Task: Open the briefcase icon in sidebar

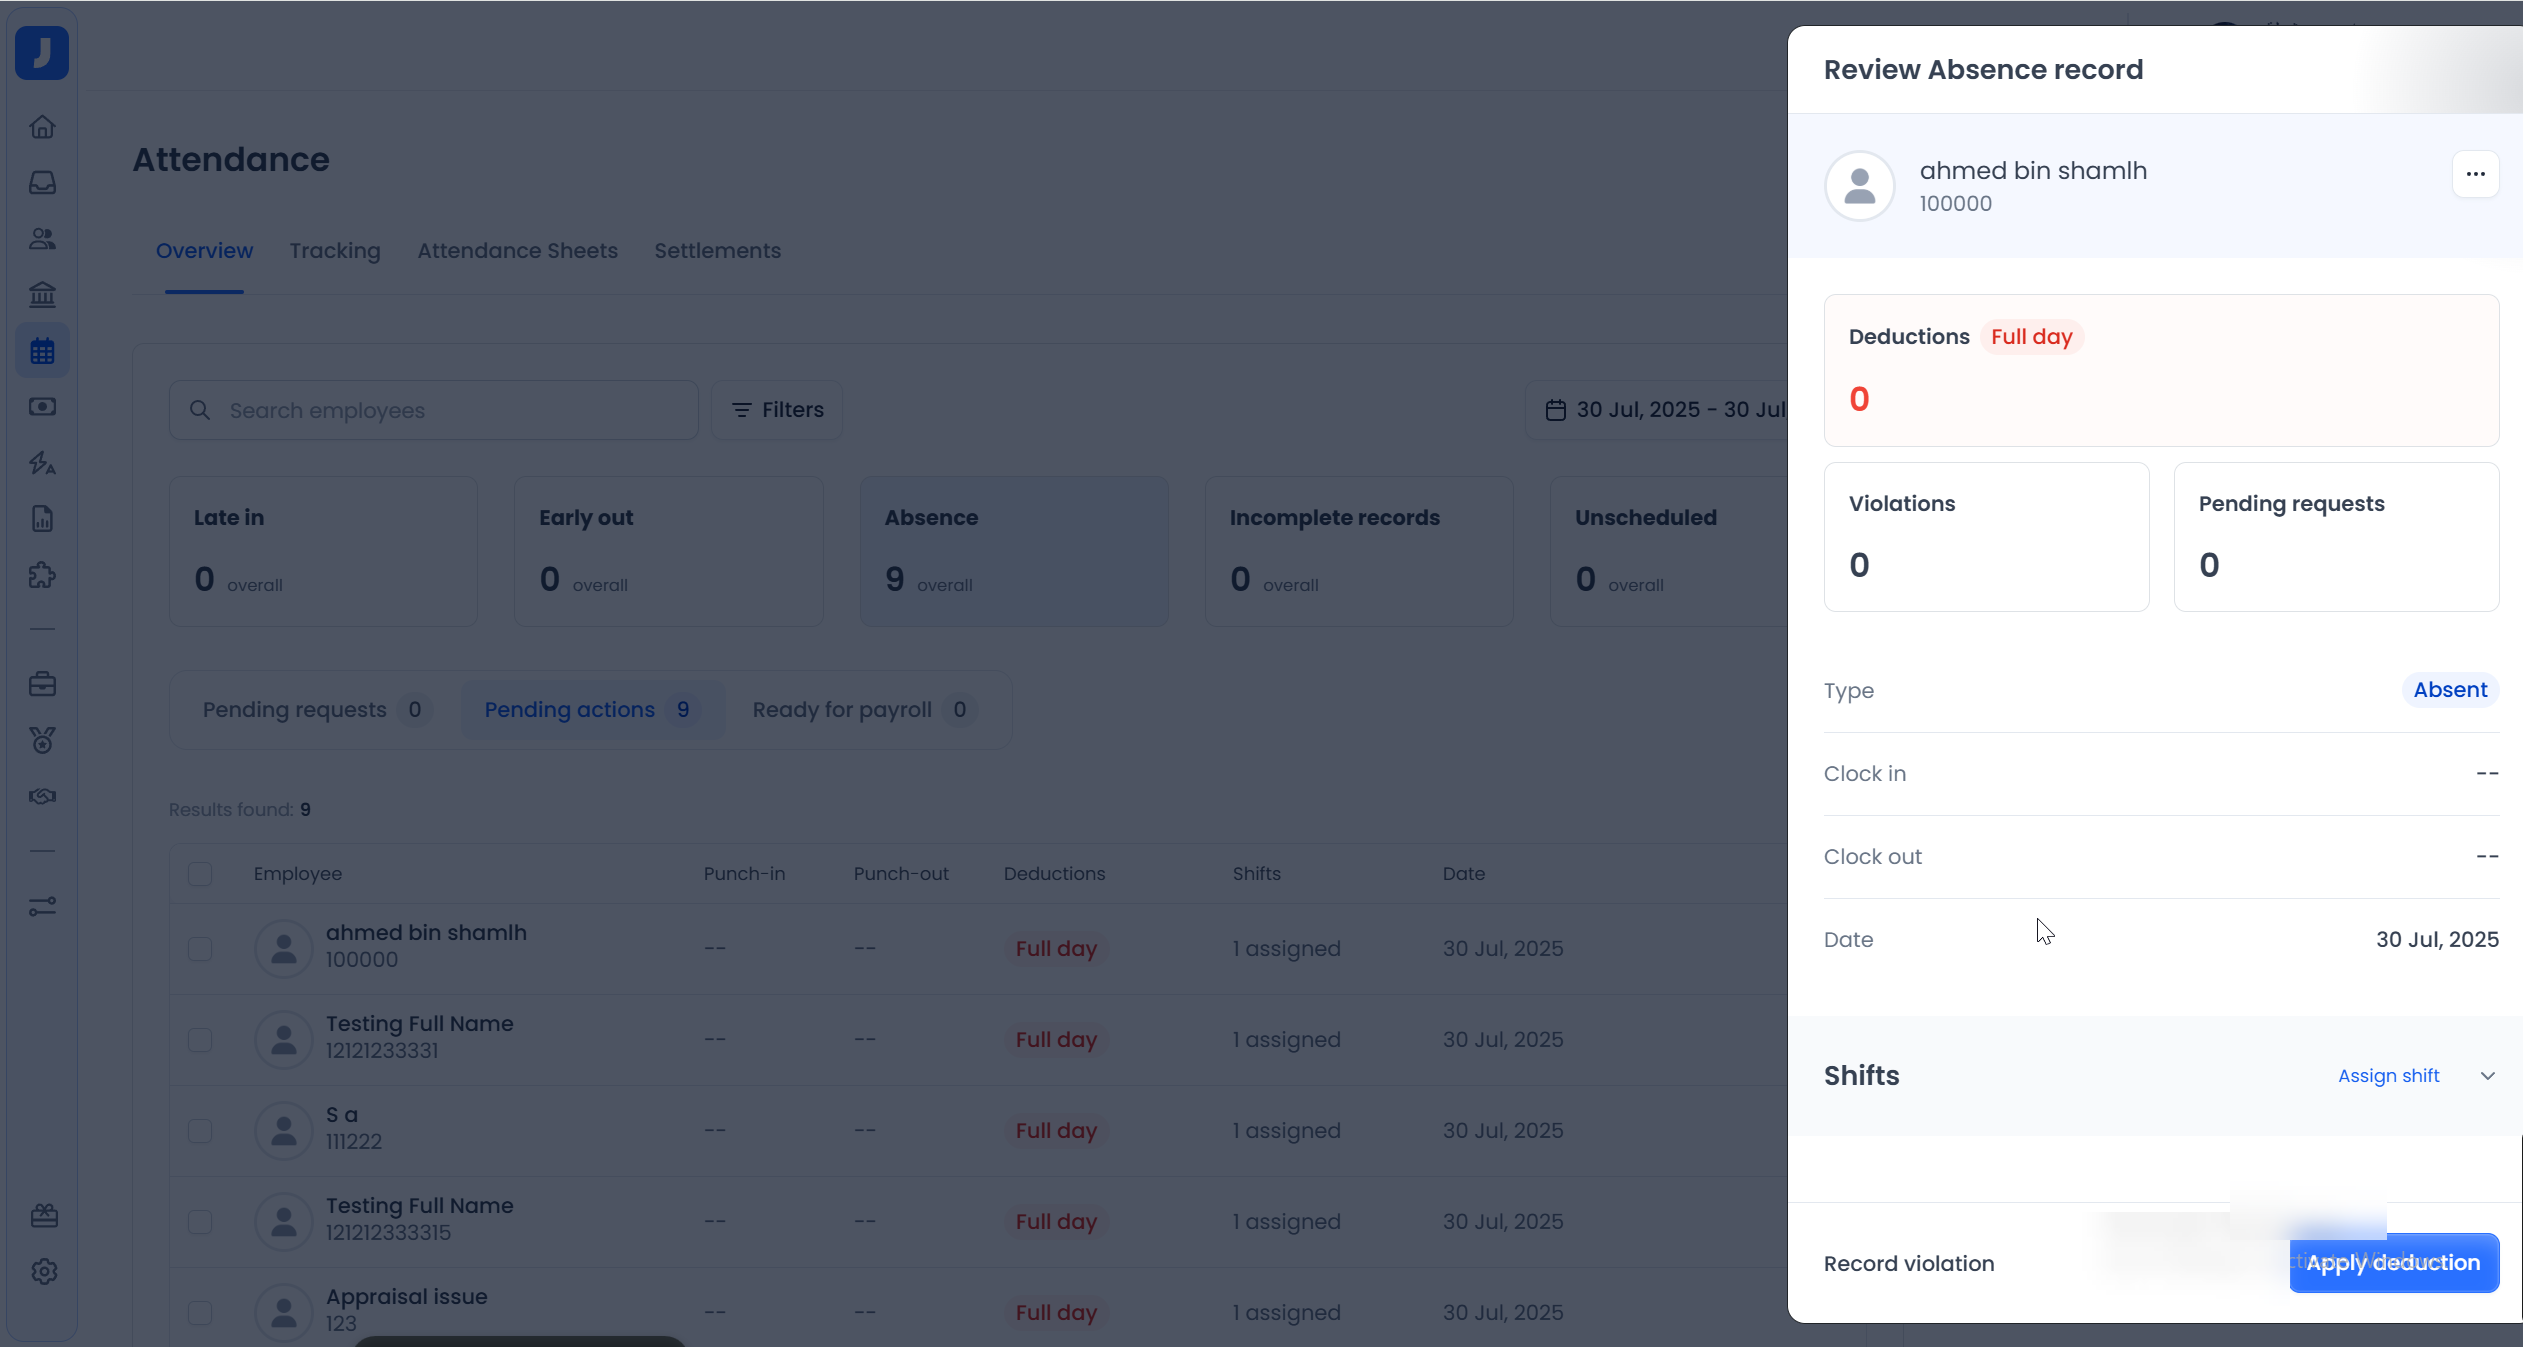Action: 42,685
